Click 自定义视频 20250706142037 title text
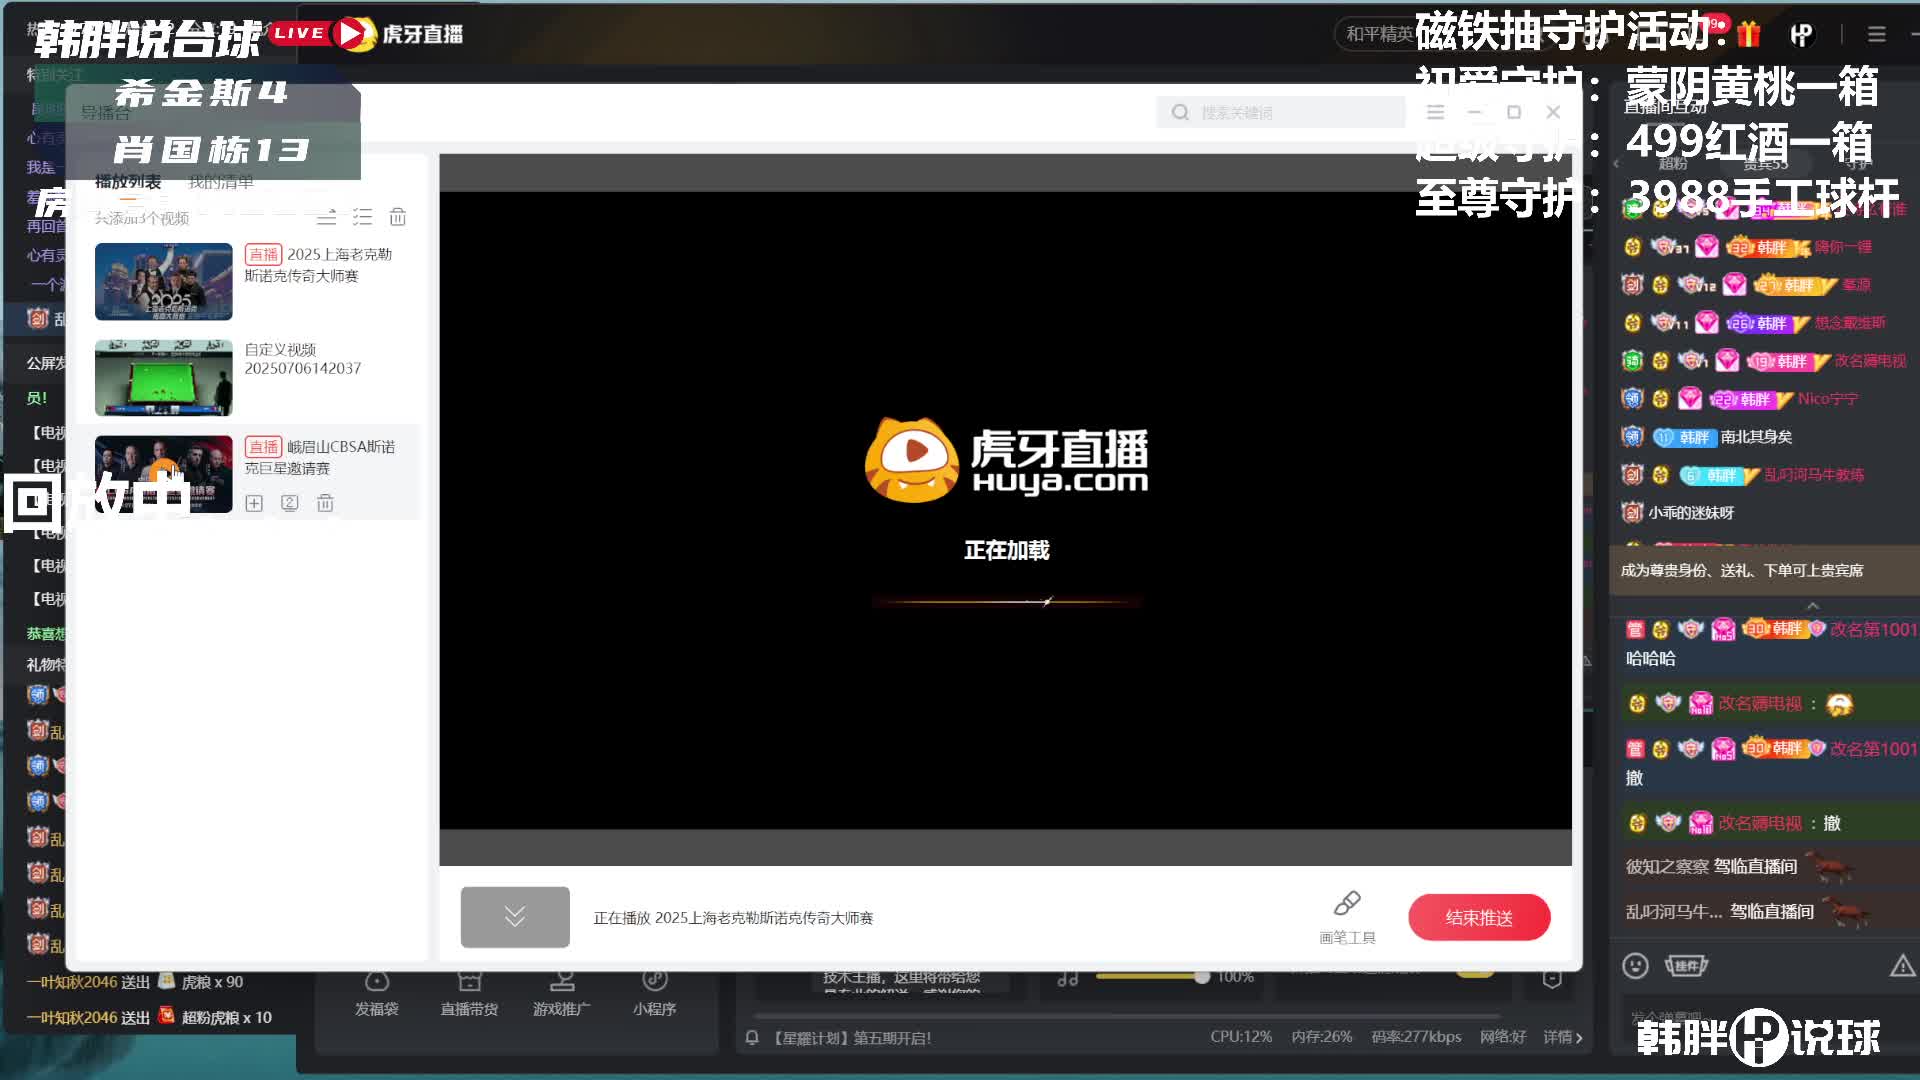 pos(303,359)
